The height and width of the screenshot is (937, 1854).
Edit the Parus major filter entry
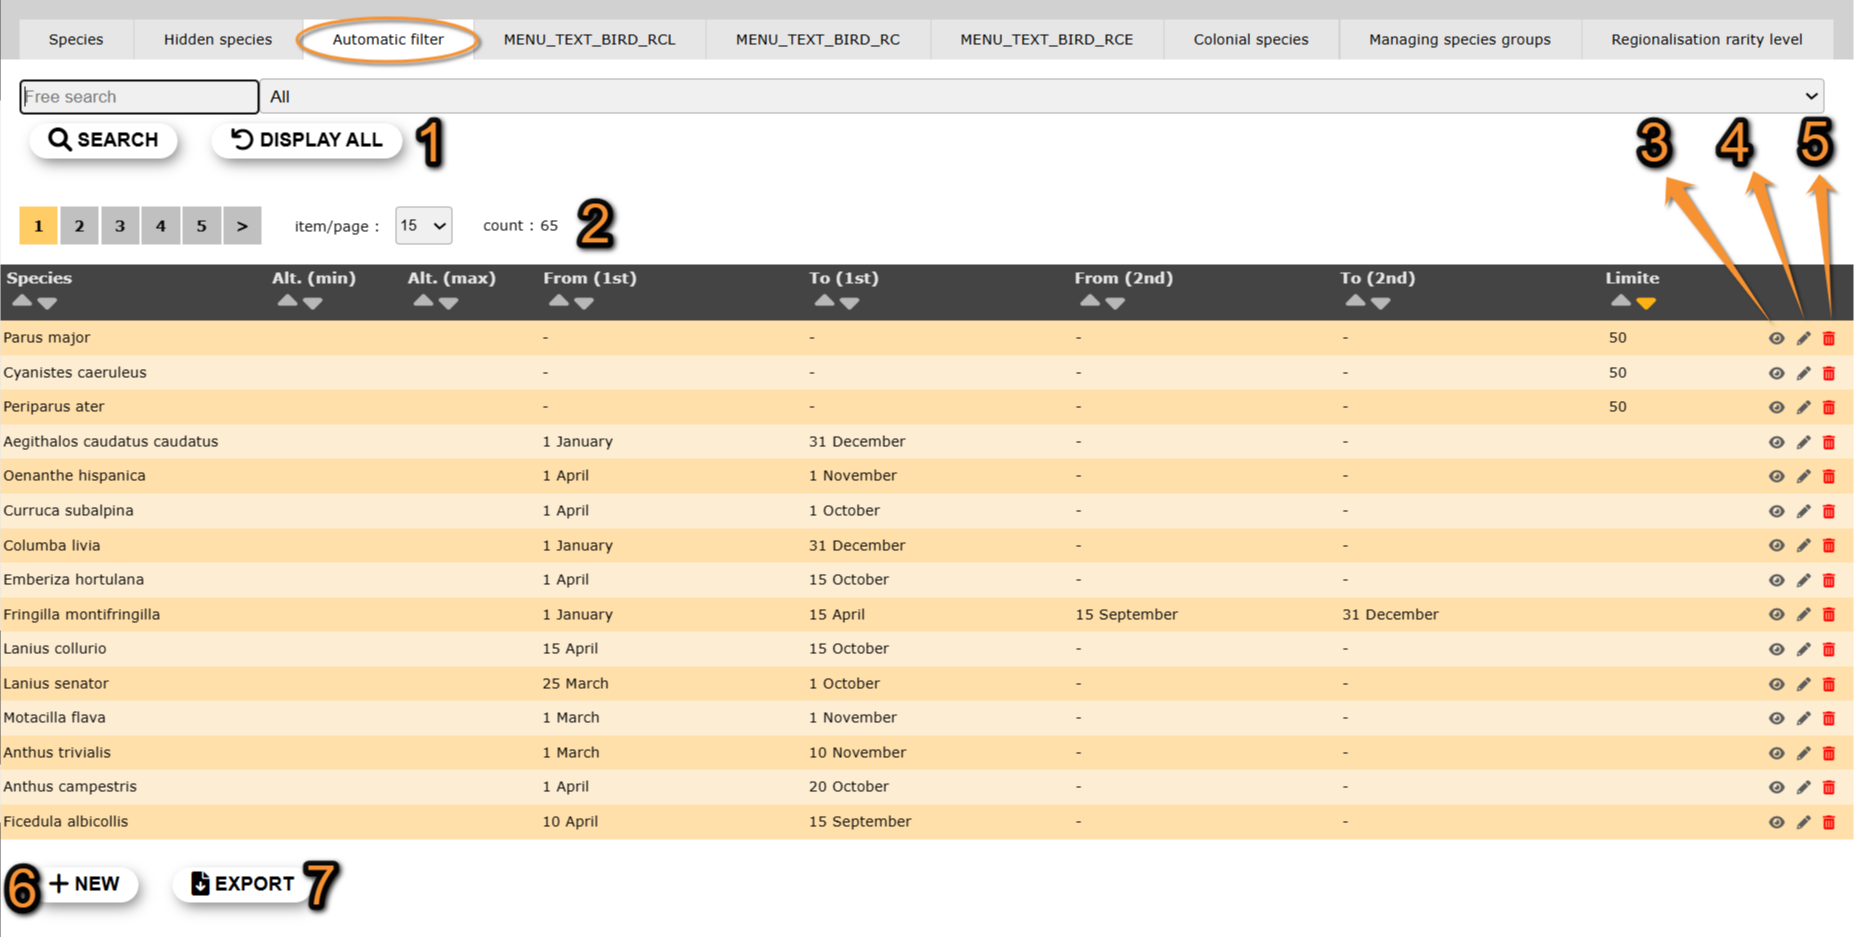(1803, 339)
